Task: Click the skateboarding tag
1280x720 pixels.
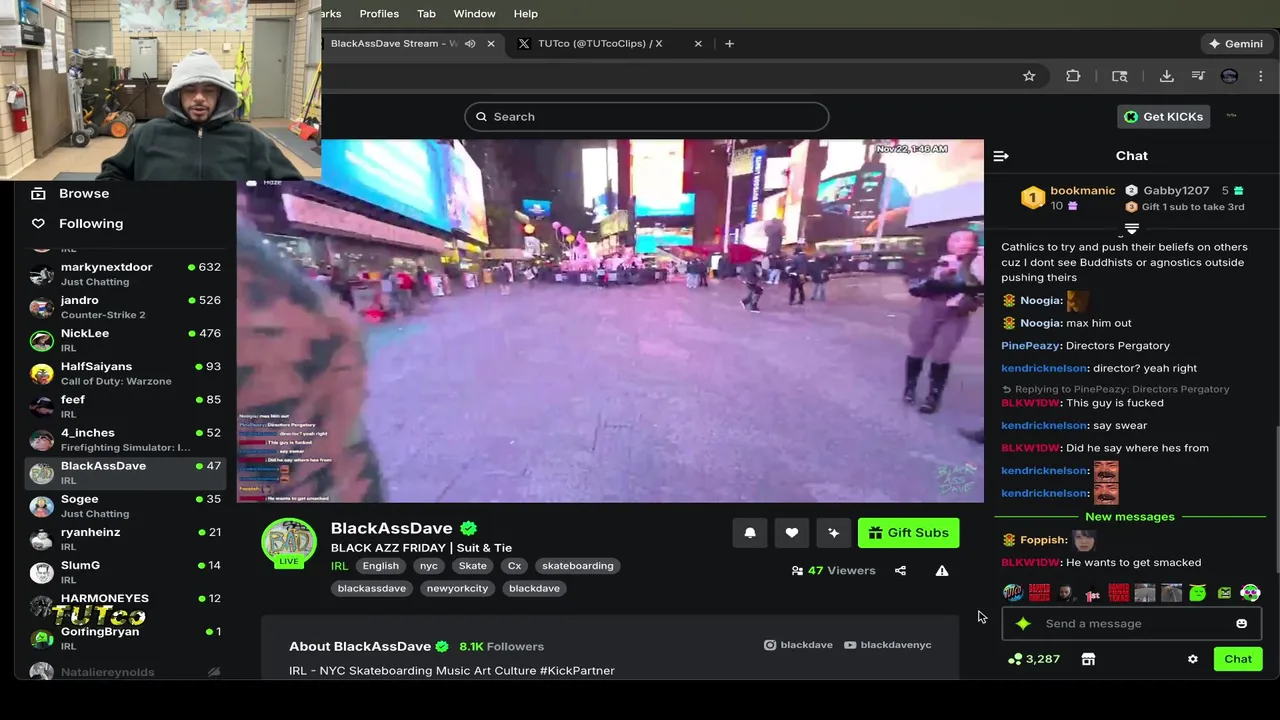Action: (578, 566)
